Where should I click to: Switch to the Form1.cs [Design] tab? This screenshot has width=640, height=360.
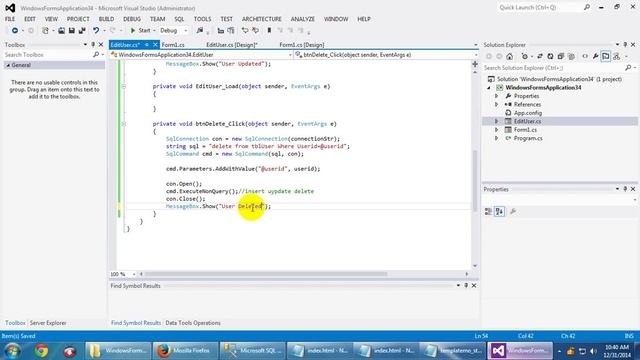(x=302, y=45)
